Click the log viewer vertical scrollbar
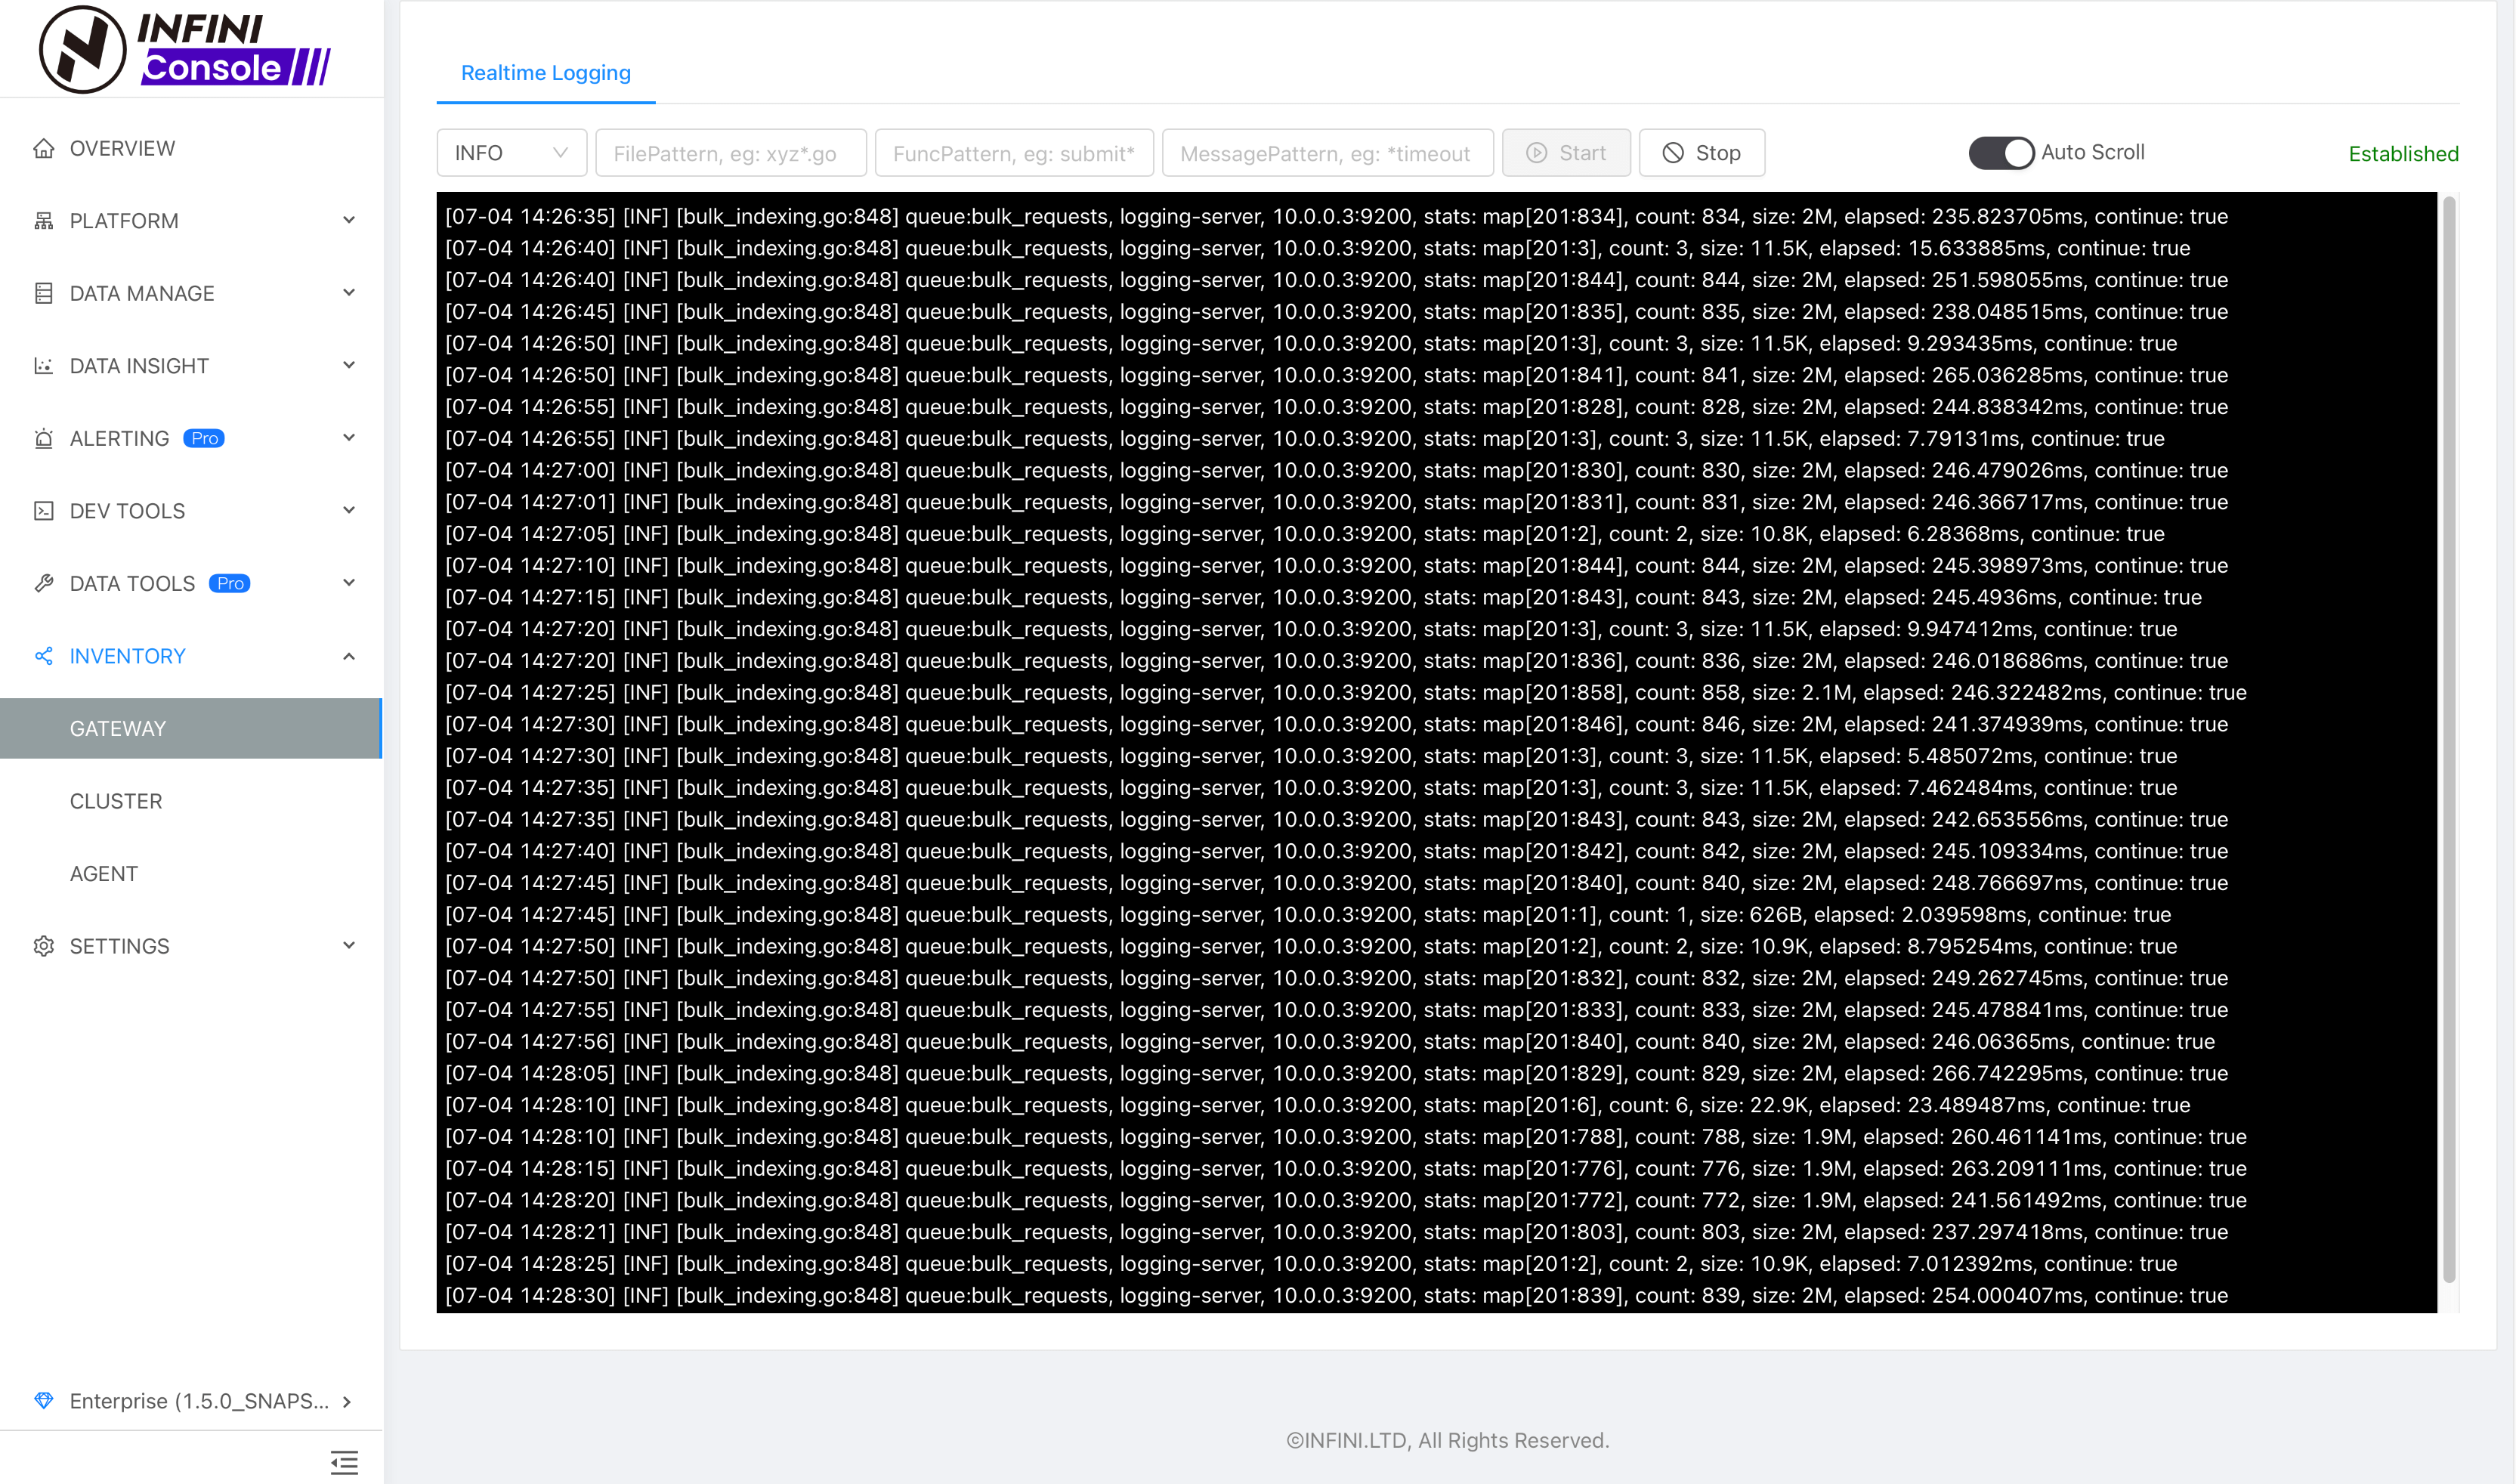This screenshot has height=1484, width=2516. pos(2449,740)
